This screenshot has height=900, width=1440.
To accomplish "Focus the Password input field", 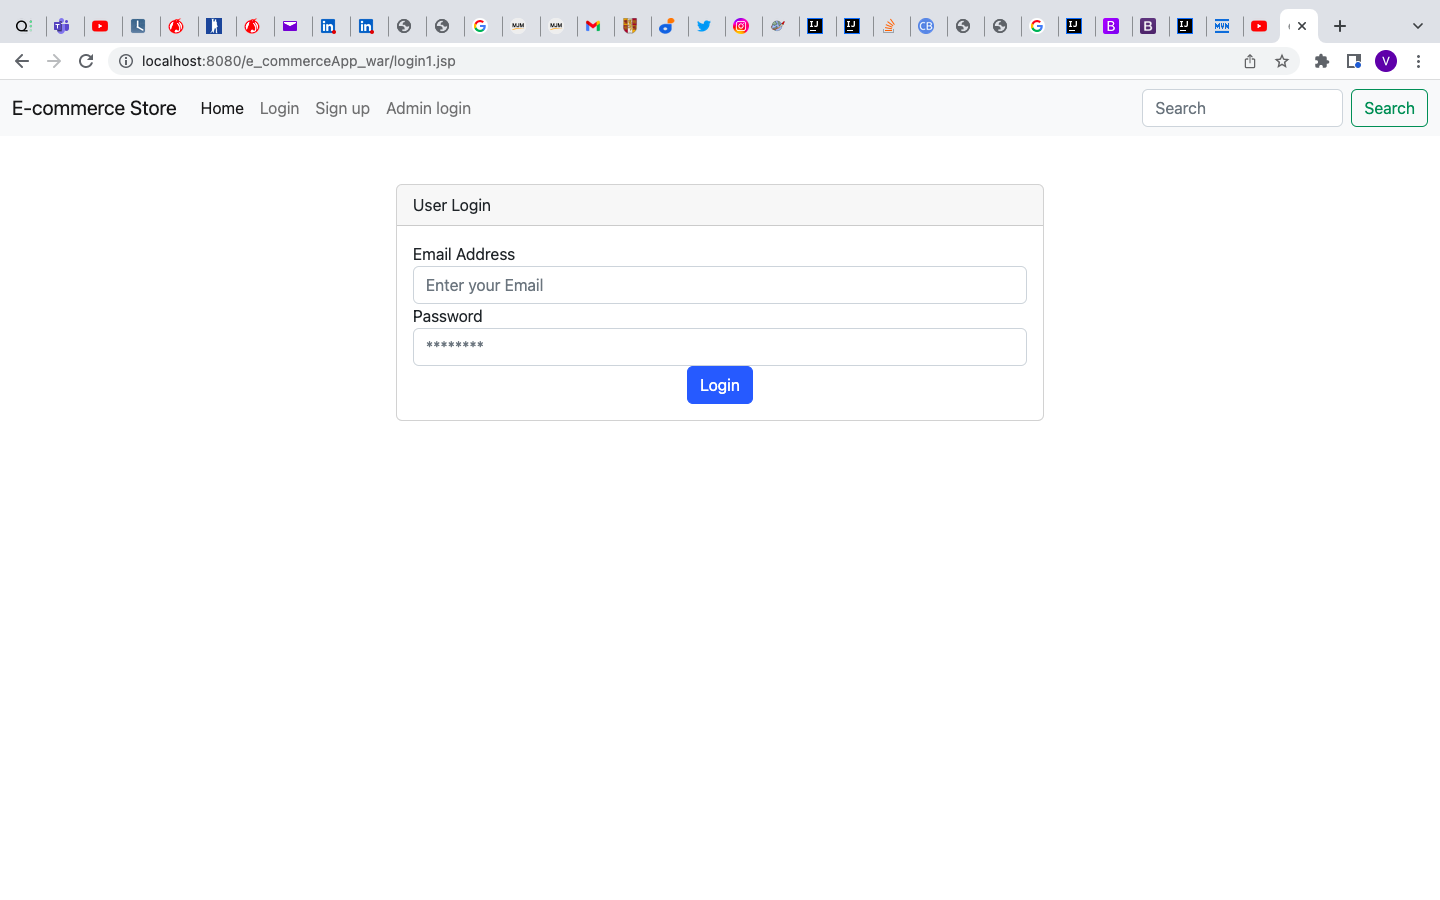I will coord(720,347).
